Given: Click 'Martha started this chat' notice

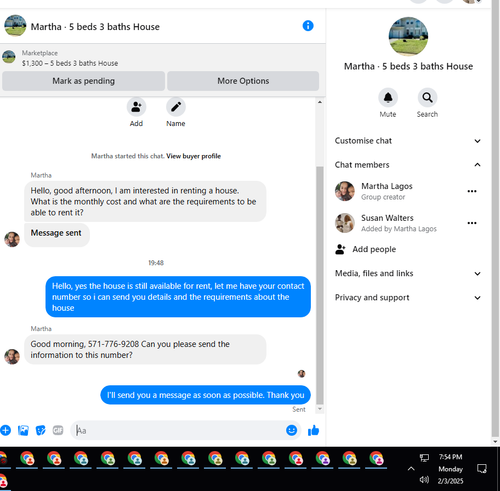Looking at the screenshot, I should 128,156.
